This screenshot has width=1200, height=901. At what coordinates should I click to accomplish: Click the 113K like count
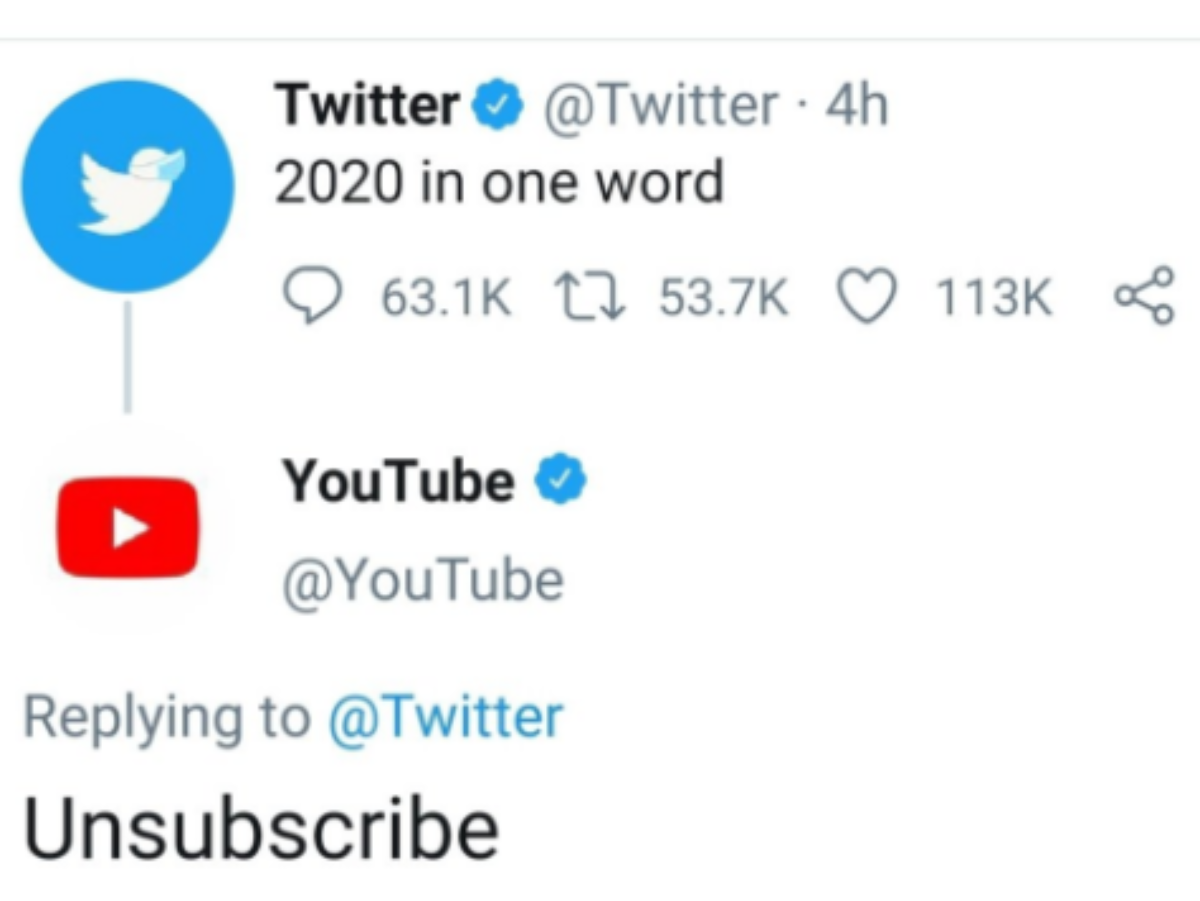tap(992, 298)
